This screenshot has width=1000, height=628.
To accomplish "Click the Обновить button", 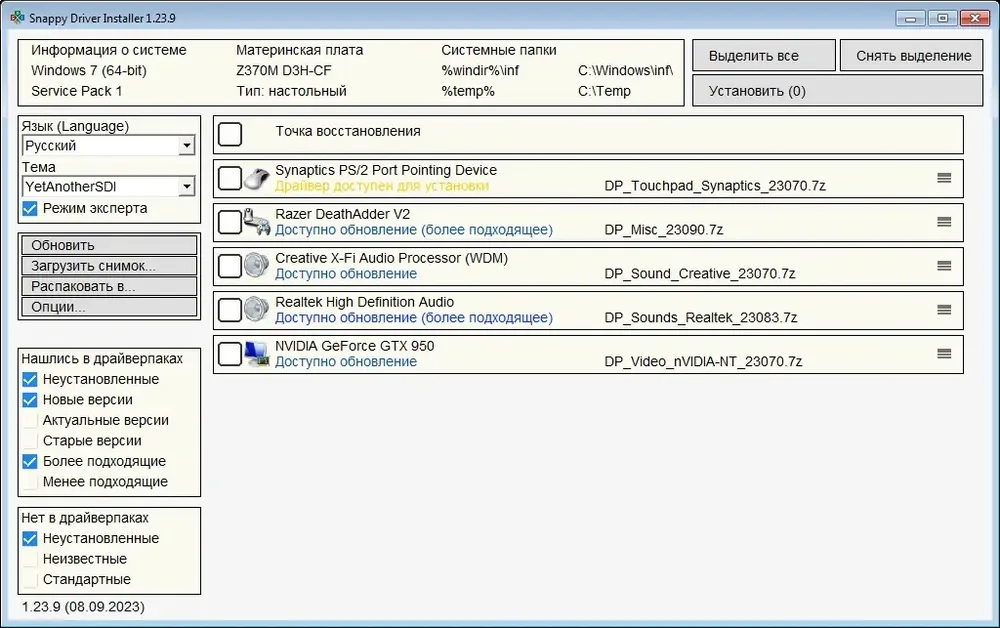I will 109,245.
